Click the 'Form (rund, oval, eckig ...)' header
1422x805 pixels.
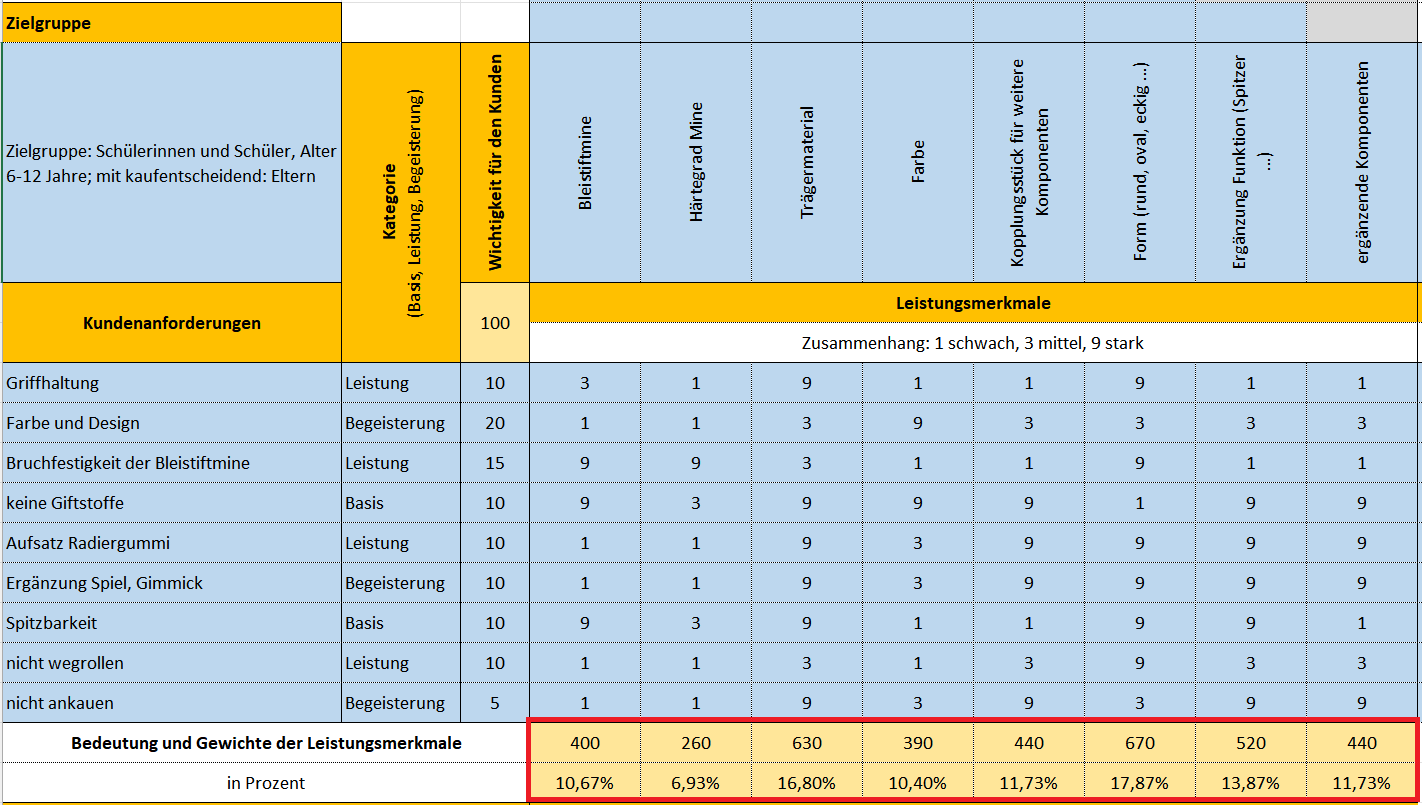click(x=1140, y=163)
